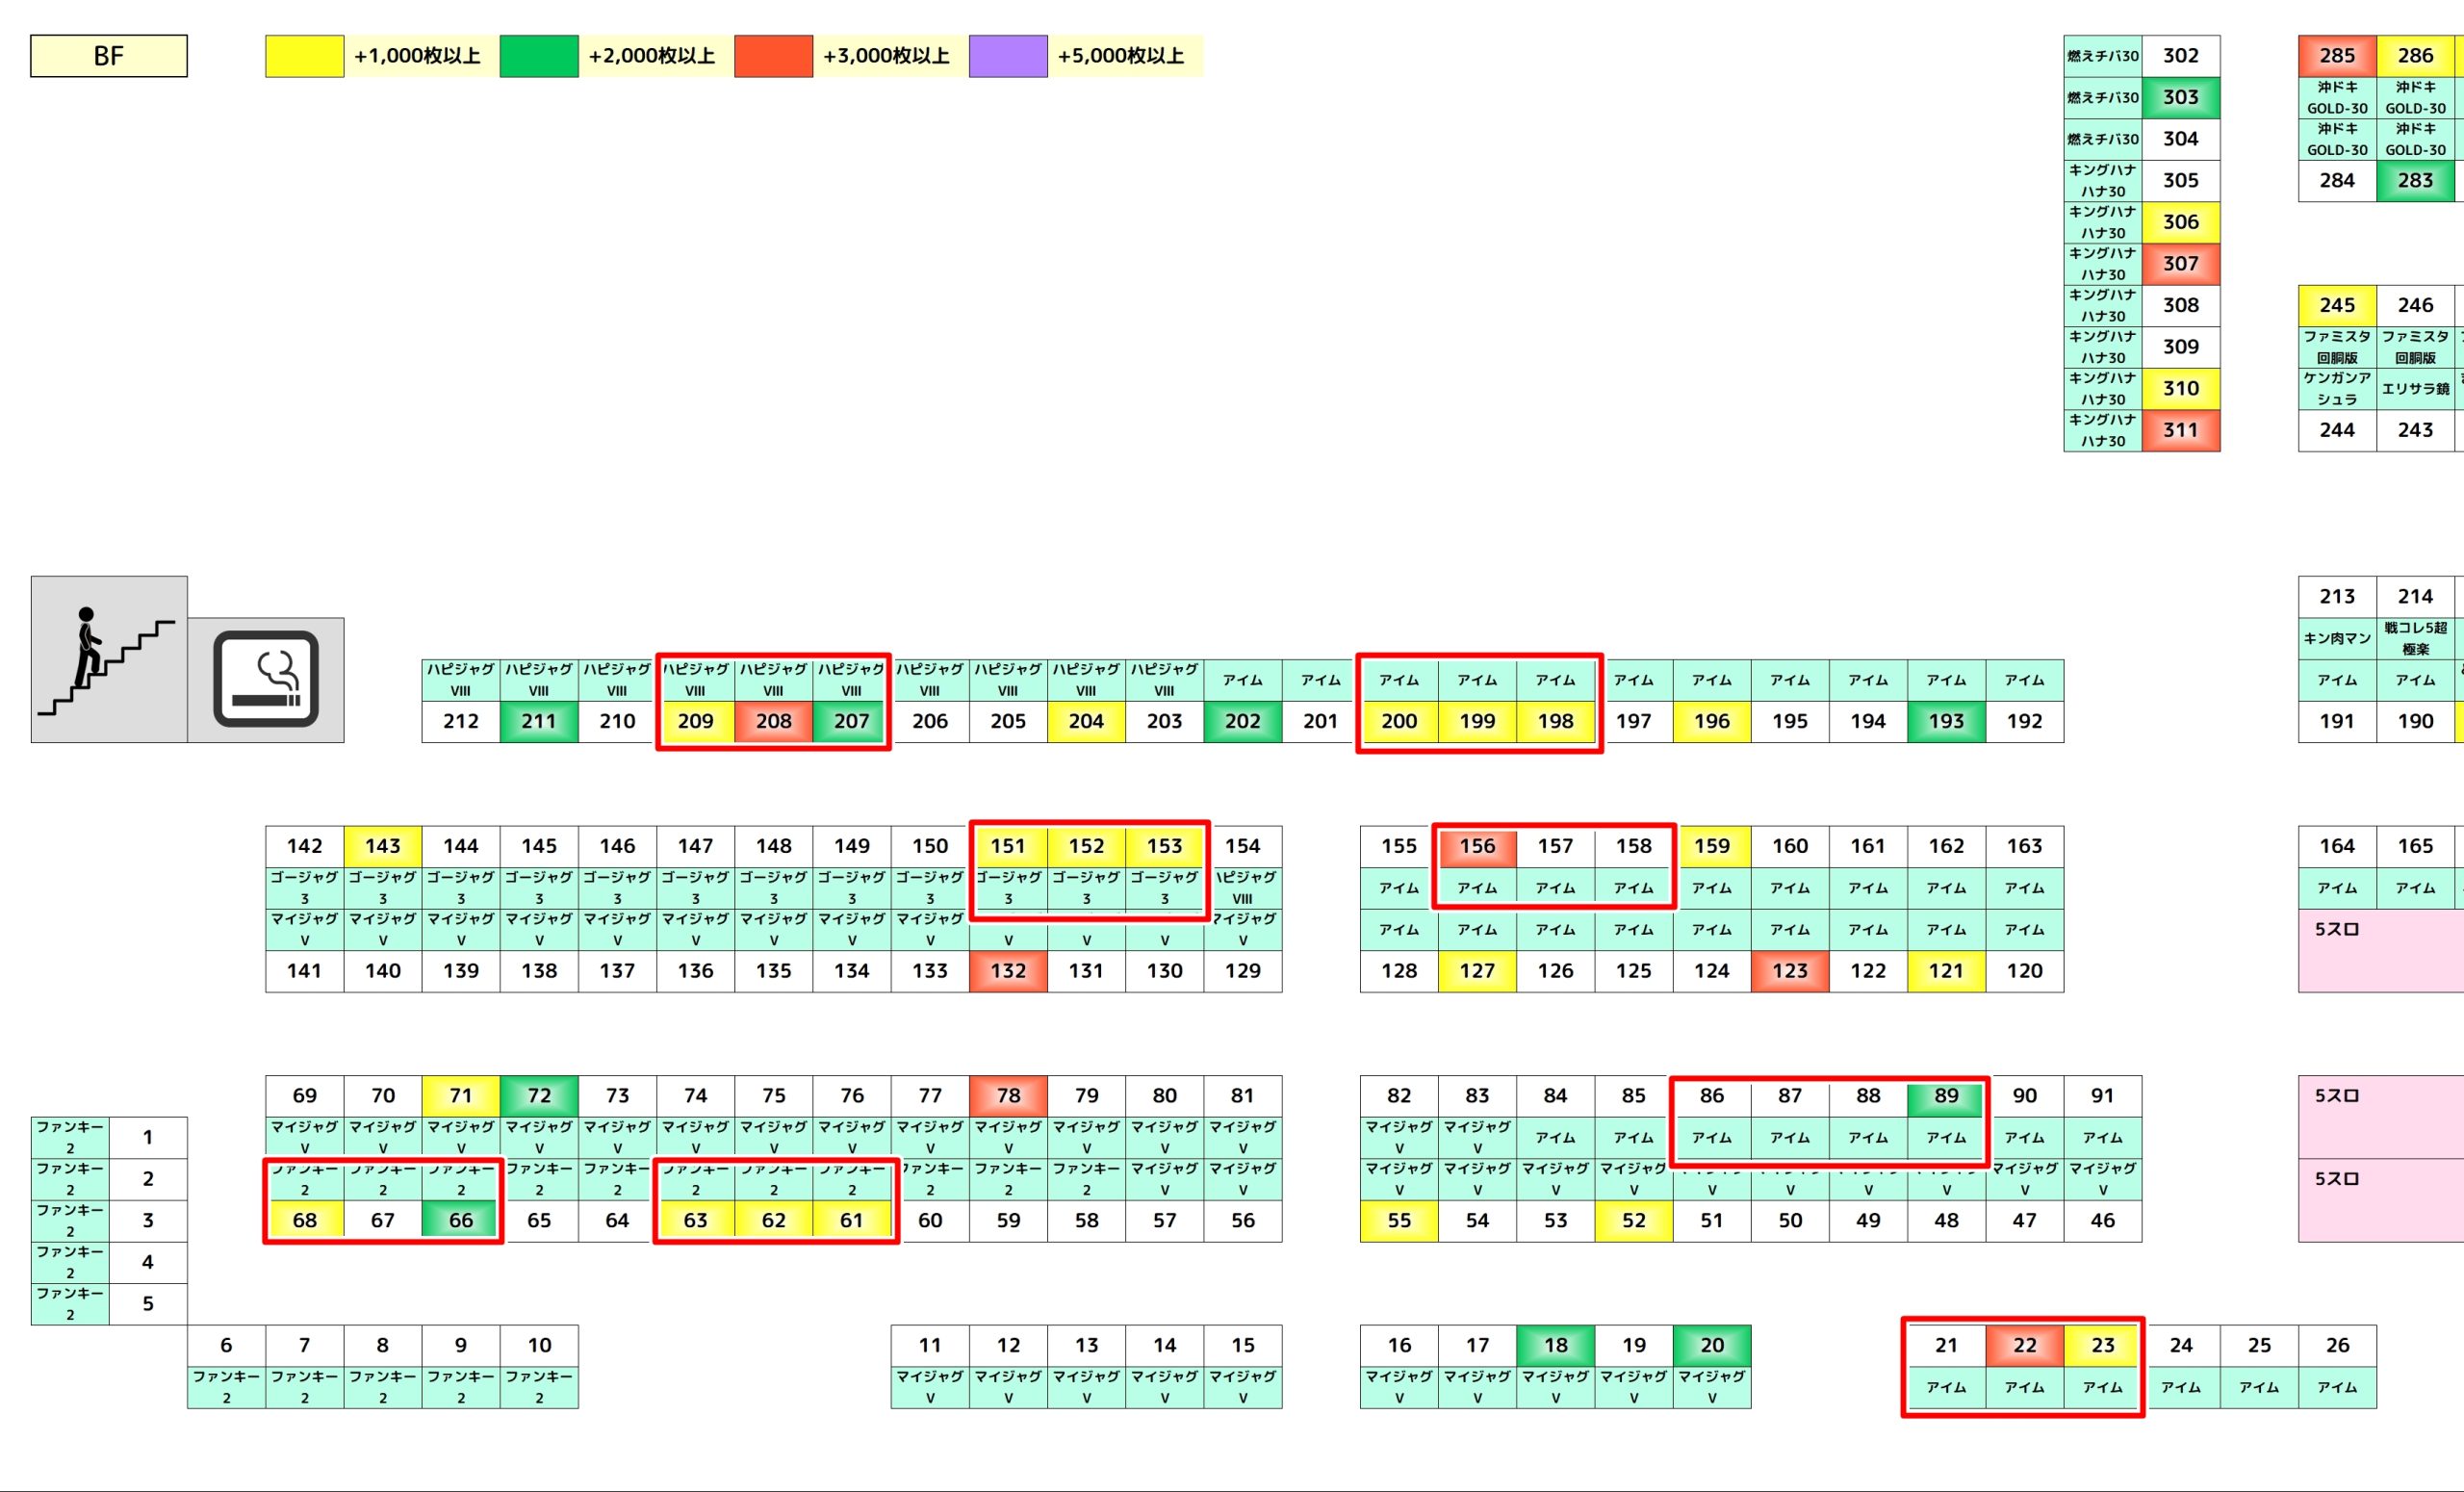Click the smoking area icon
Image resolution: width=2464 pixels, height=1492 pixels.
coord(266,679)
